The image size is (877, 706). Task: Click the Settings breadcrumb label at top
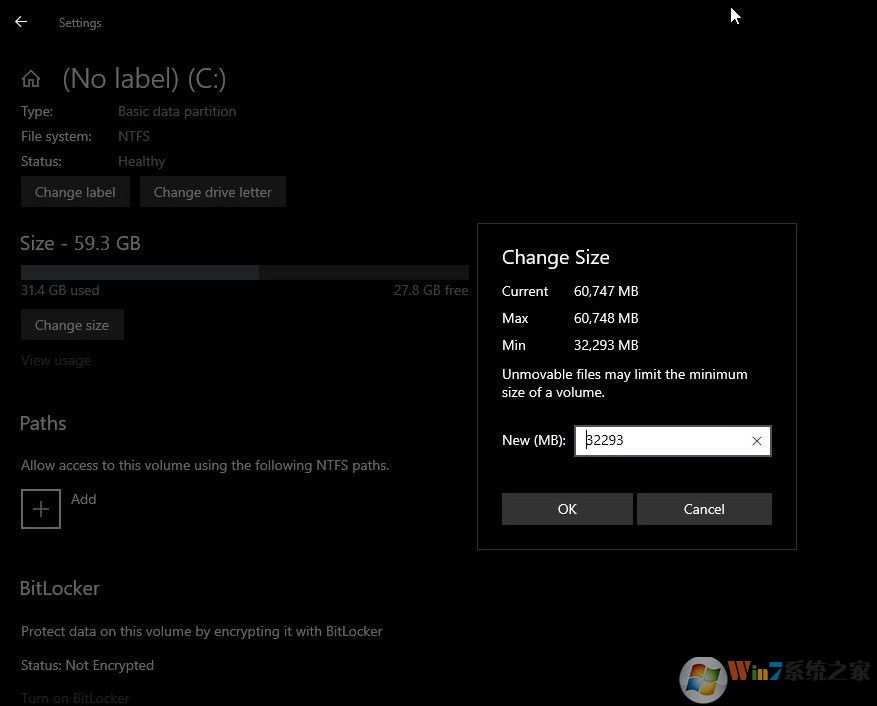coord(79,22)
